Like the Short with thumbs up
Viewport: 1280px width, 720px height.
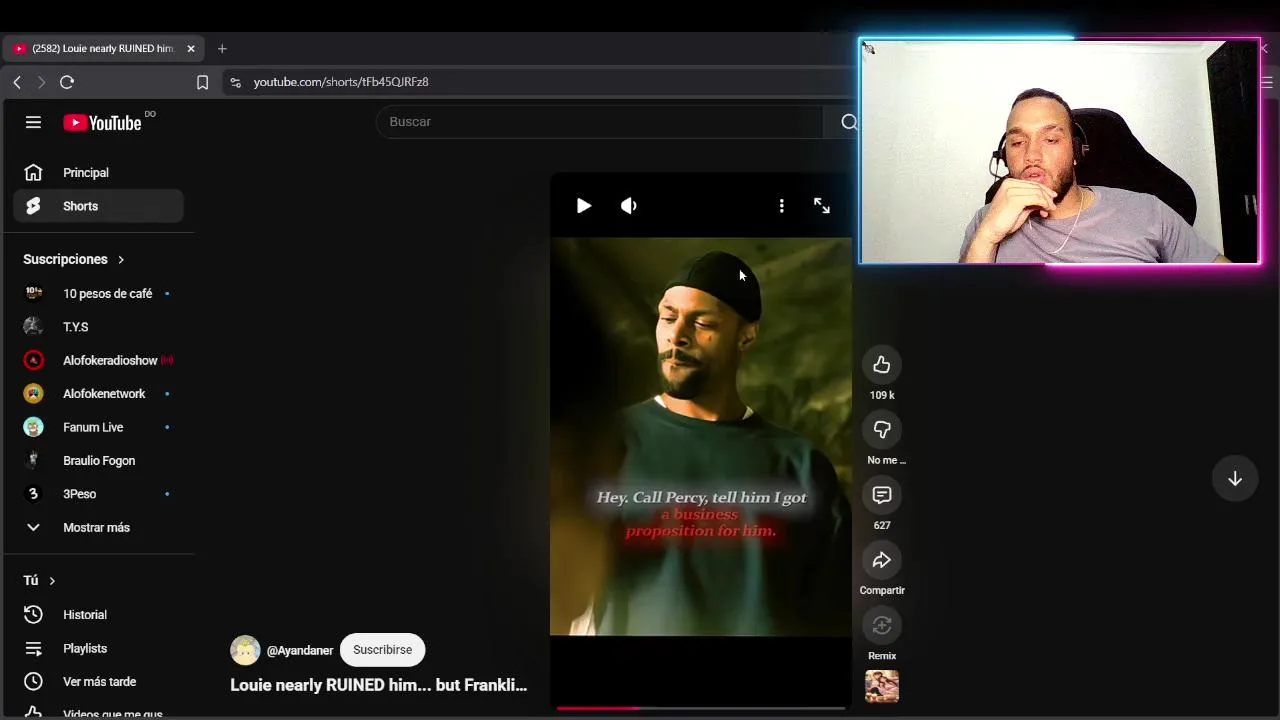882,365
